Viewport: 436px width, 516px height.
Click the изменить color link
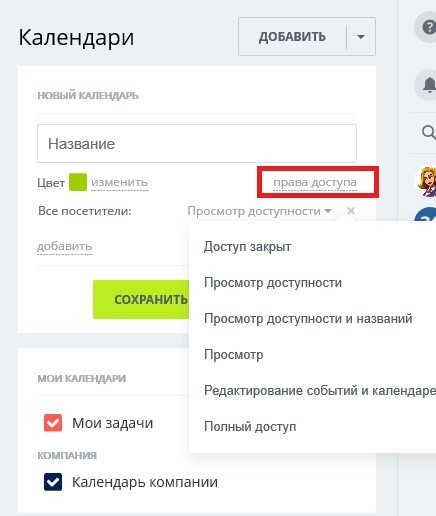click(x=119, y=182)
